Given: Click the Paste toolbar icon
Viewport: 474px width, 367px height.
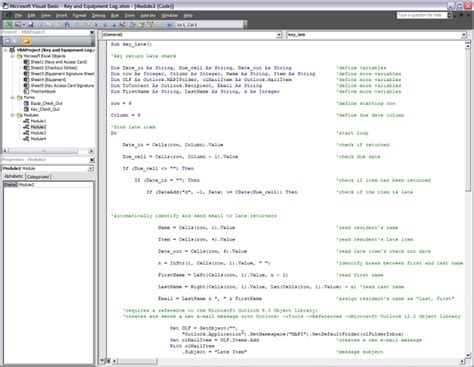Looking at the screenshot, I should (x=58, y=25).
